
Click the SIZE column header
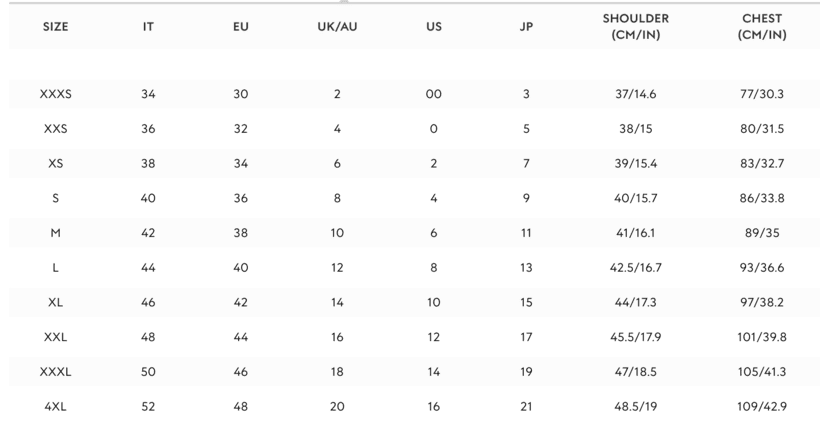click(55, 27)
